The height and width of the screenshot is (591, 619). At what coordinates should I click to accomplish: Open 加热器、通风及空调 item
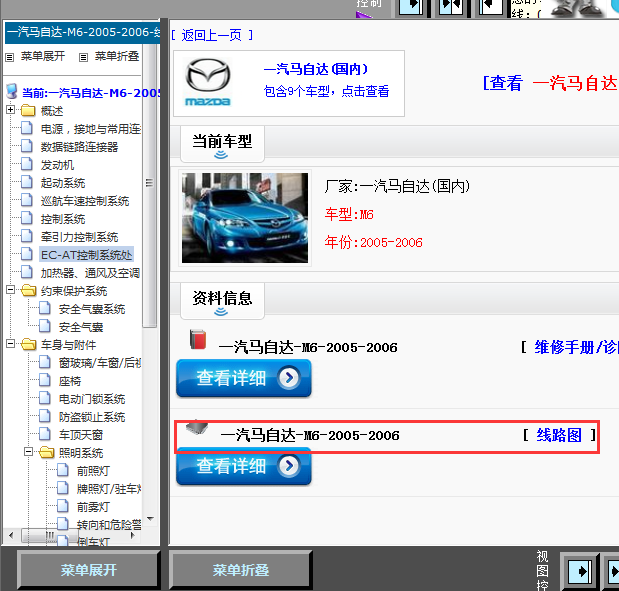(x=90, y=273)
